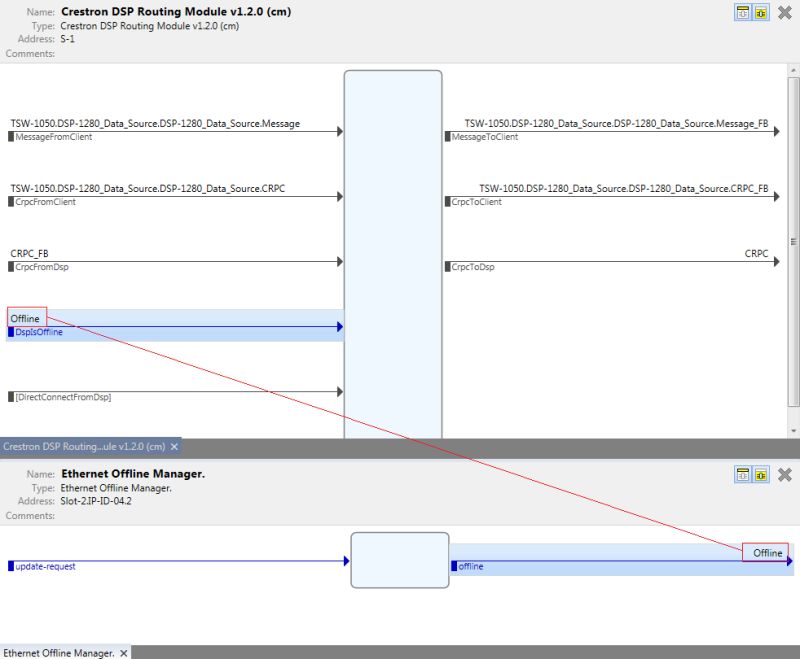Close the Ethernet Offline Manager panel

[785, 475]
